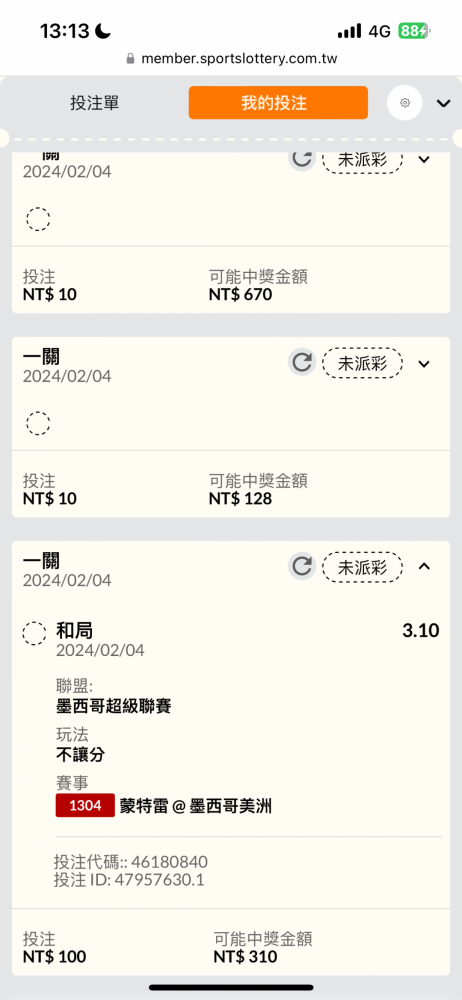This screenshot has width=462, height=1000.
Task: Tap the red 1304 match code badge
Action: click(x=85, y=805)
